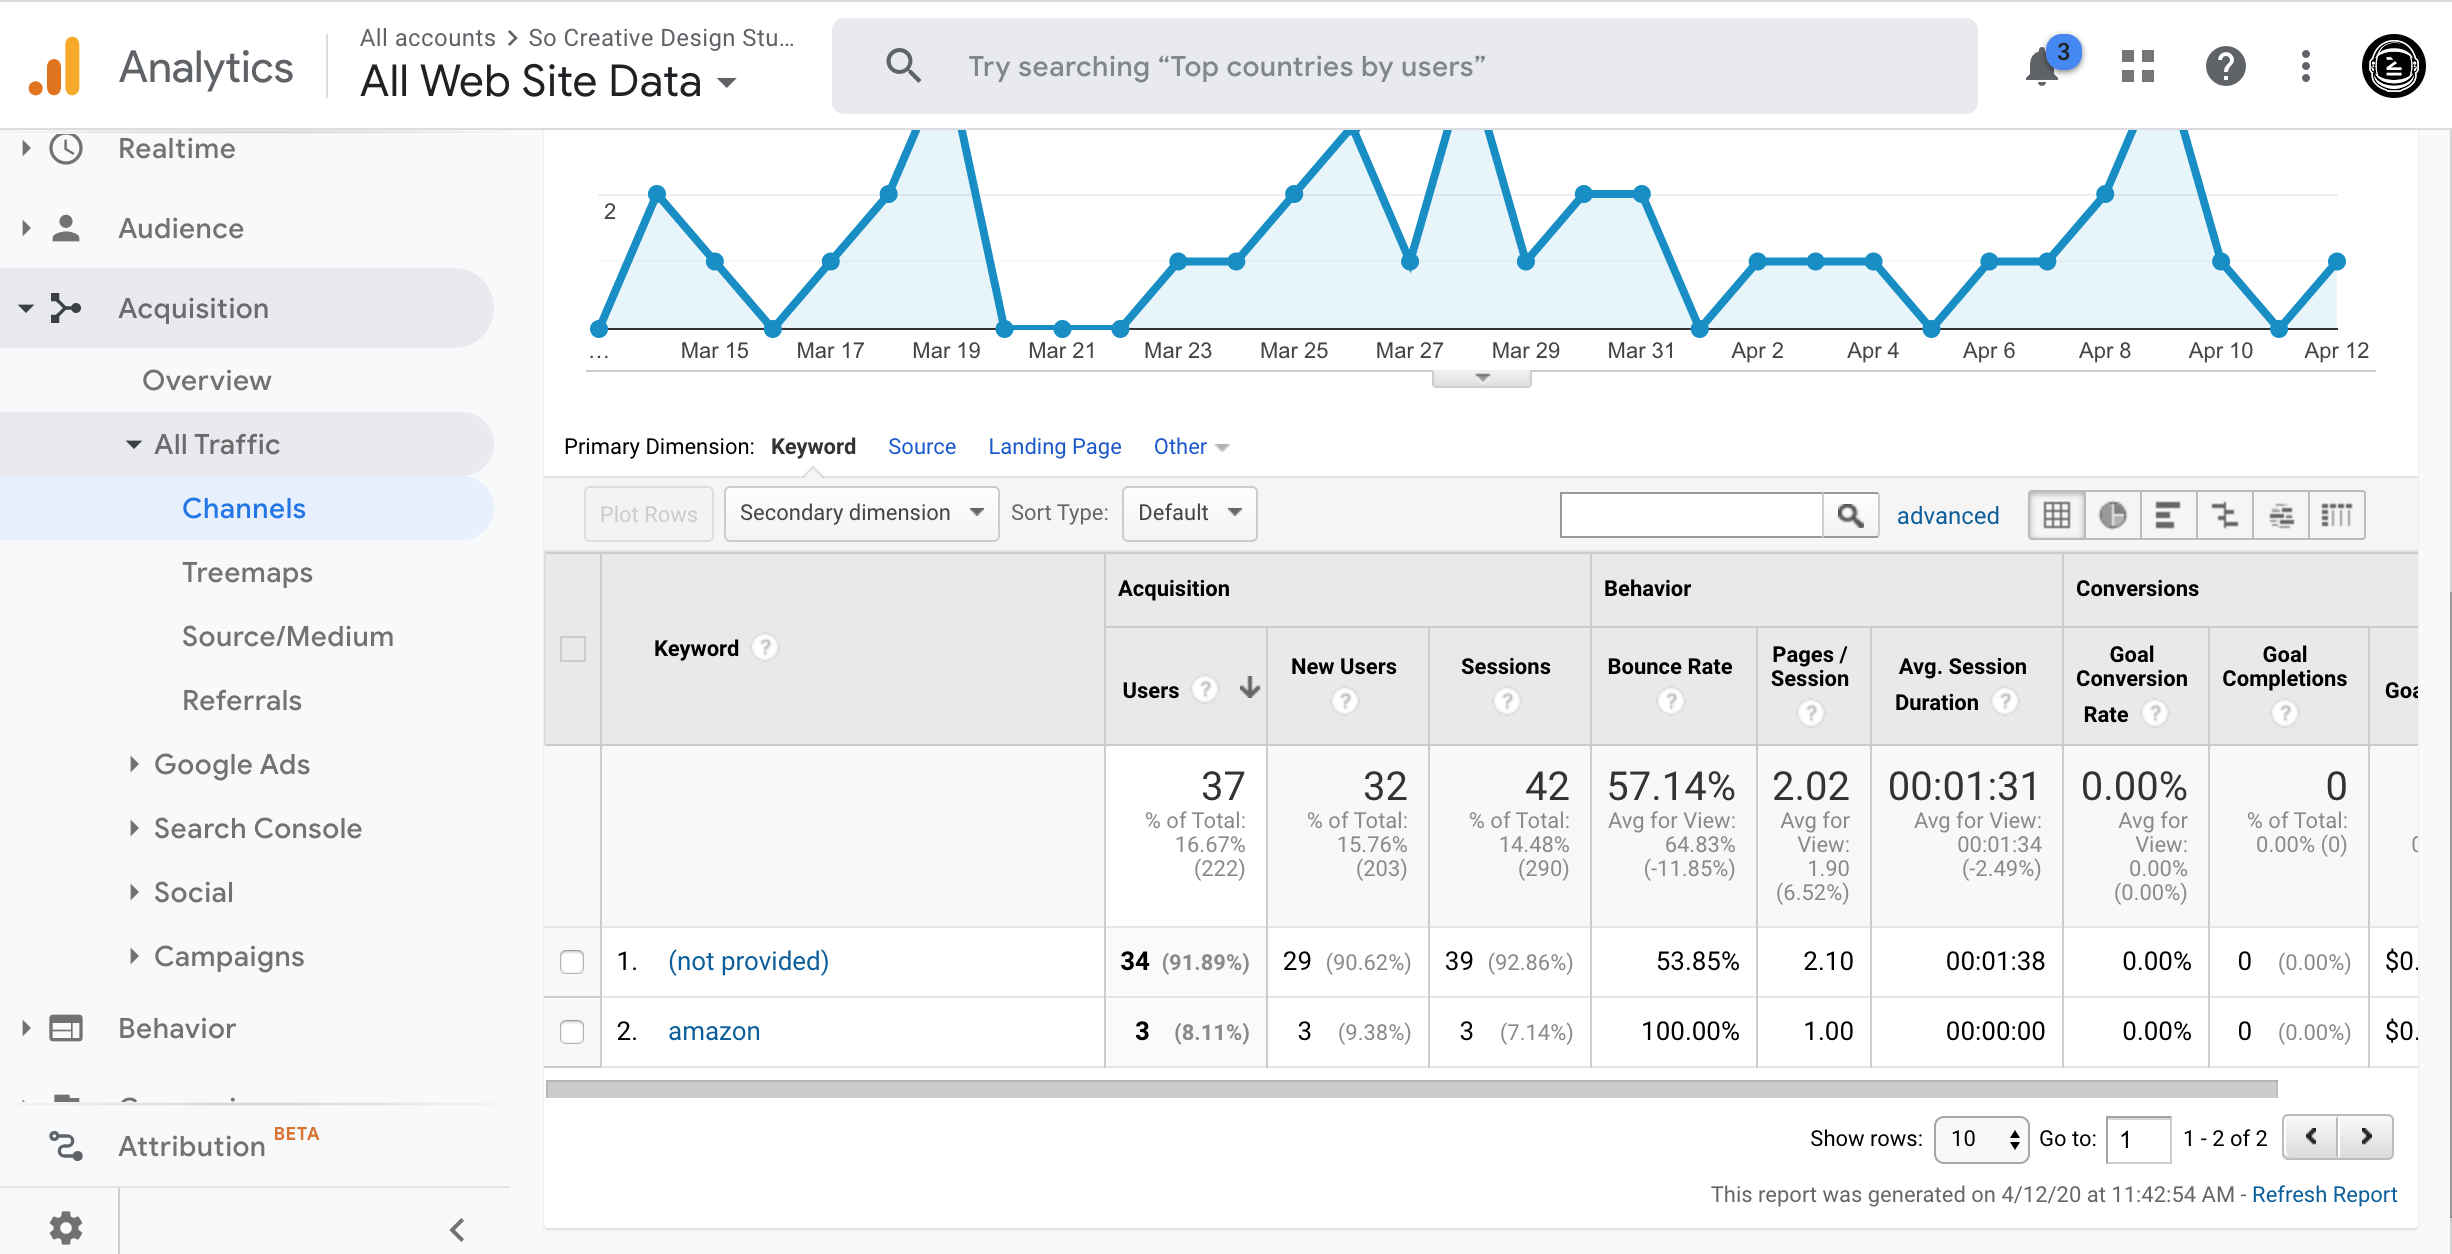Open the Treemaps report
The image size is (2452, 1254).
(247, 573)
